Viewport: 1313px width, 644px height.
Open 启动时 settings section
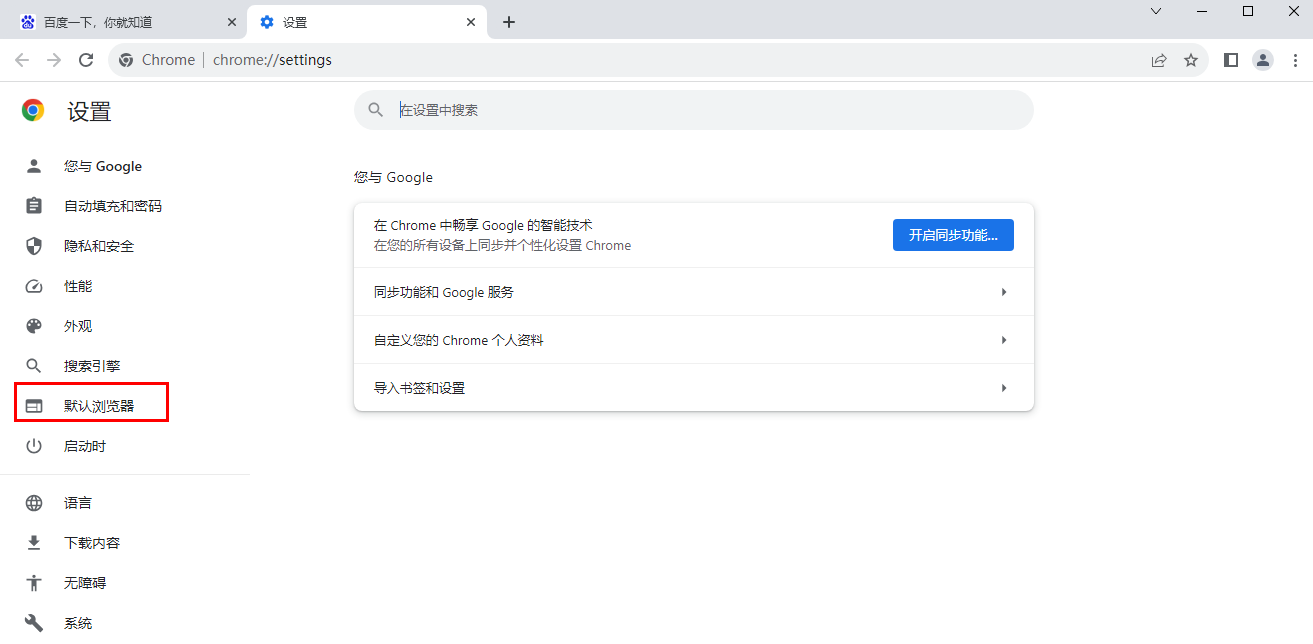pyautogui.click(x=85, y=446)
